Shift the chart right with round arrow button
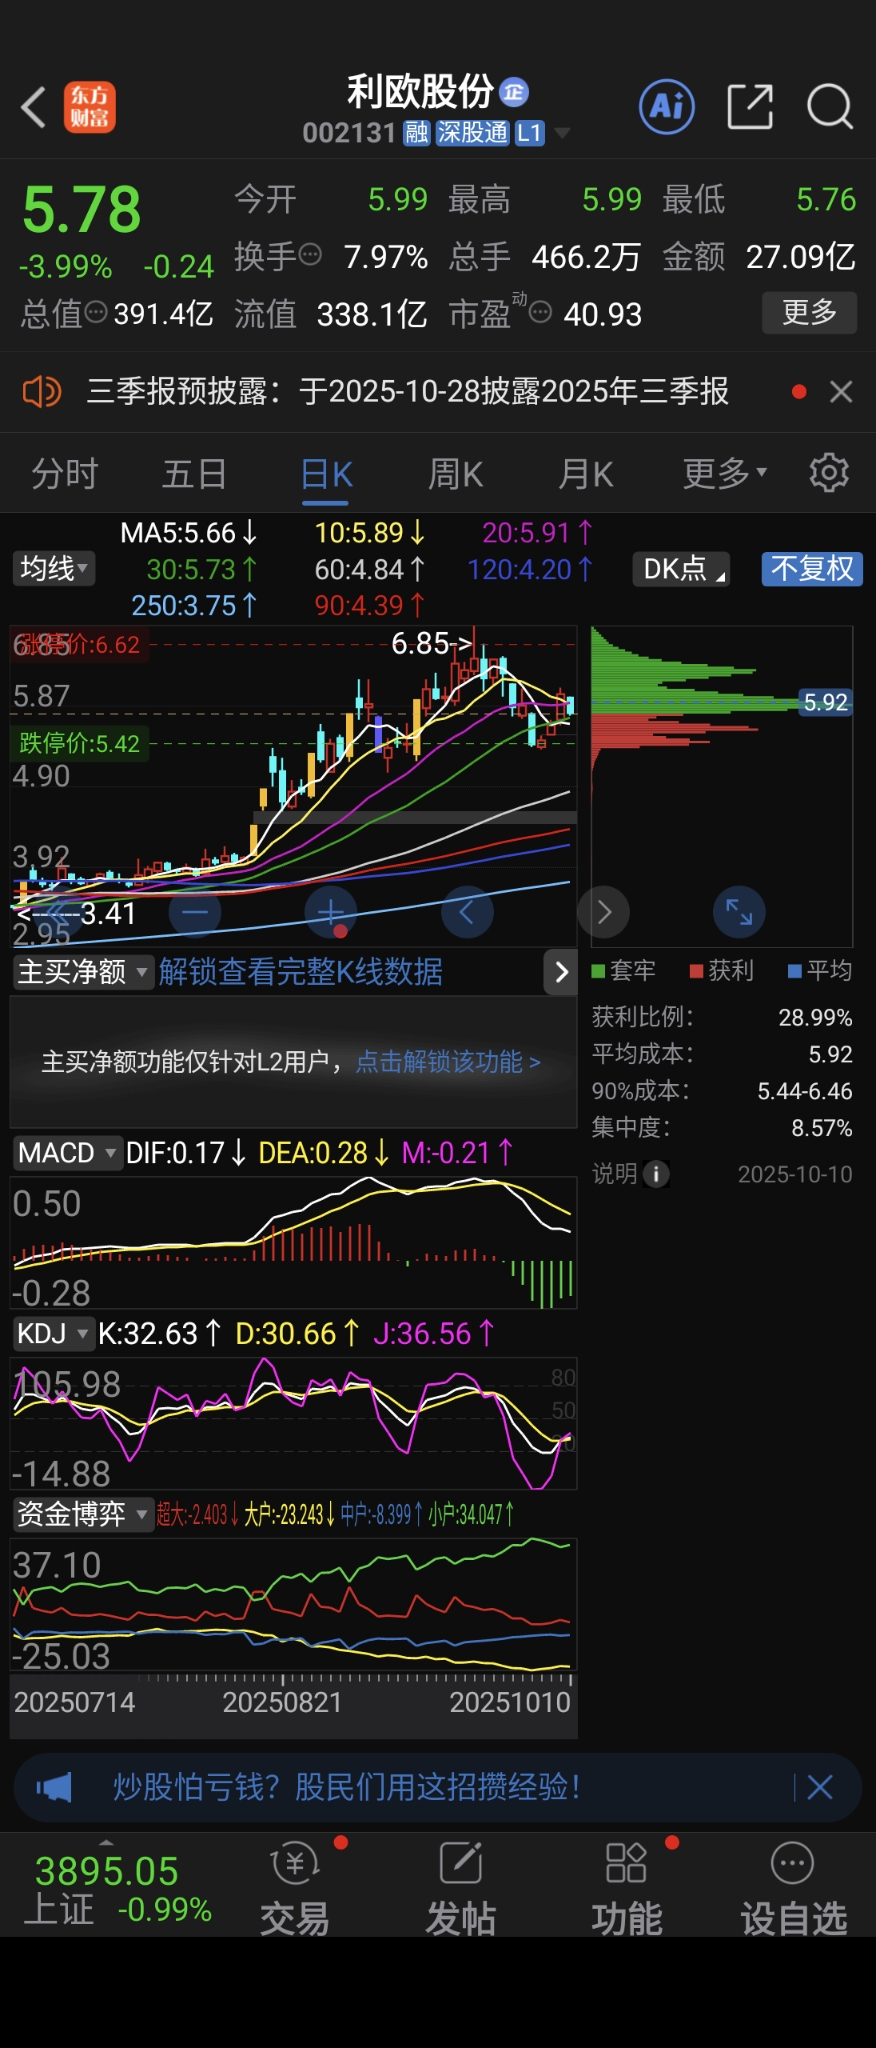The width and height of the screenshot is (876, 2048). pyautogui.click(x=604, y=912)
